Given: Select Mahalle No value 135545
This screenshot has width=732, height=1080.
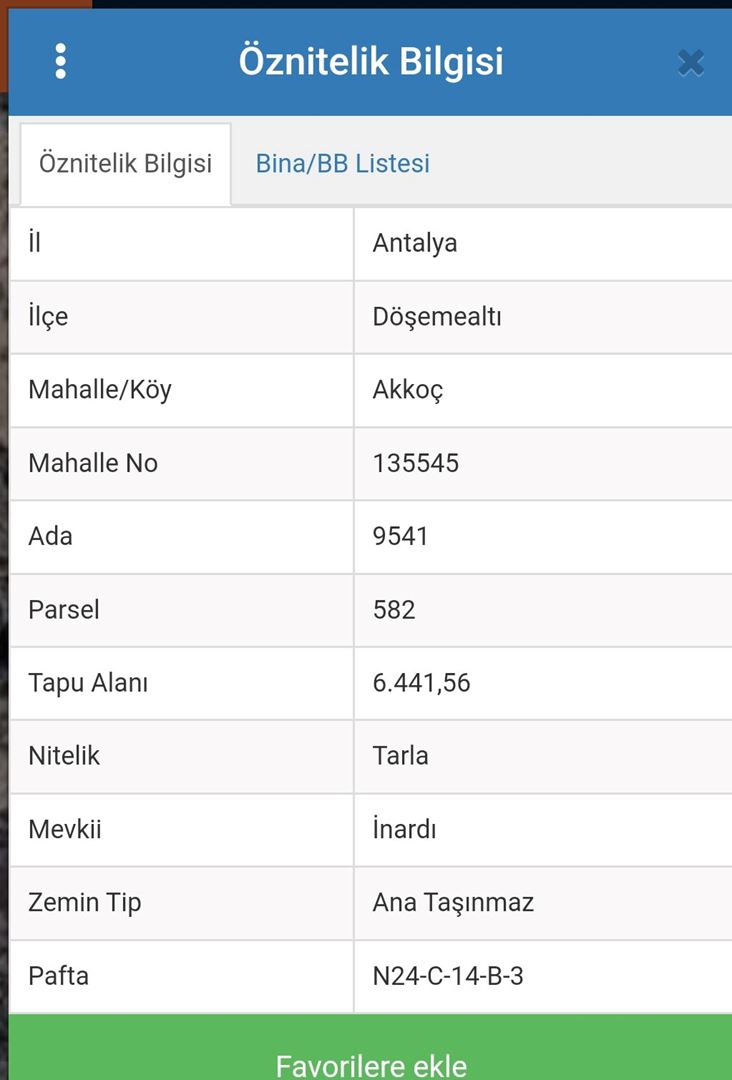Looking at the screenshot, I should pyautogui.click(x=416, y=463).
